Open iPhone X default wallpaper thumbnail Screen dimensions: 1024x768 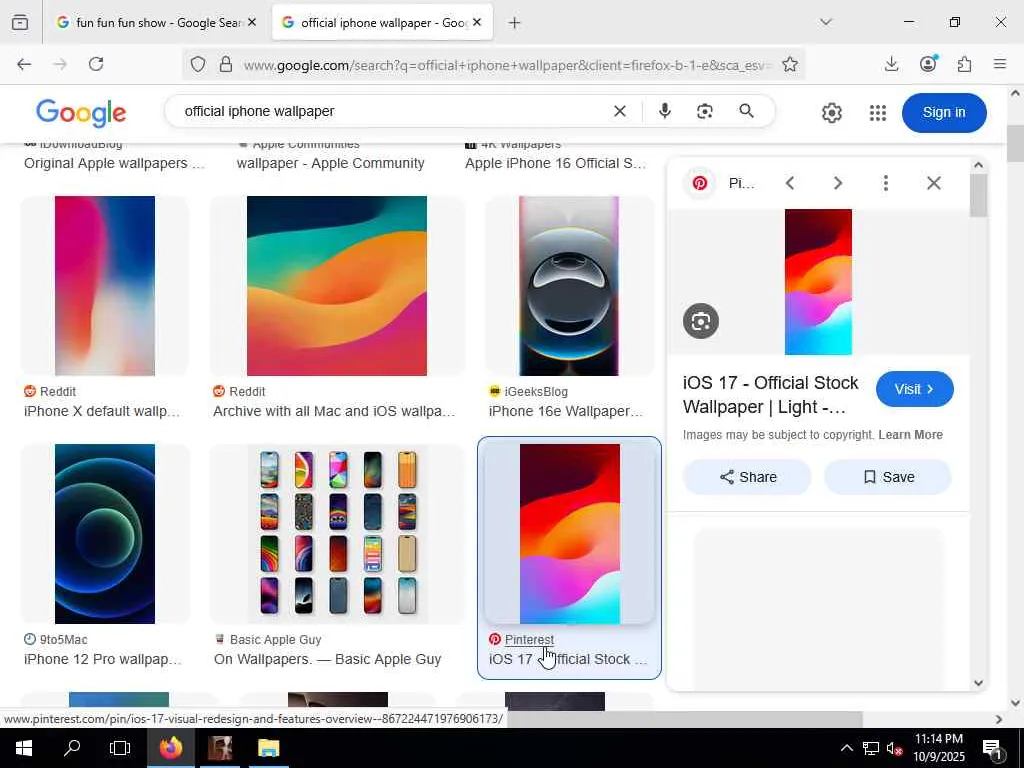[105, 286]
